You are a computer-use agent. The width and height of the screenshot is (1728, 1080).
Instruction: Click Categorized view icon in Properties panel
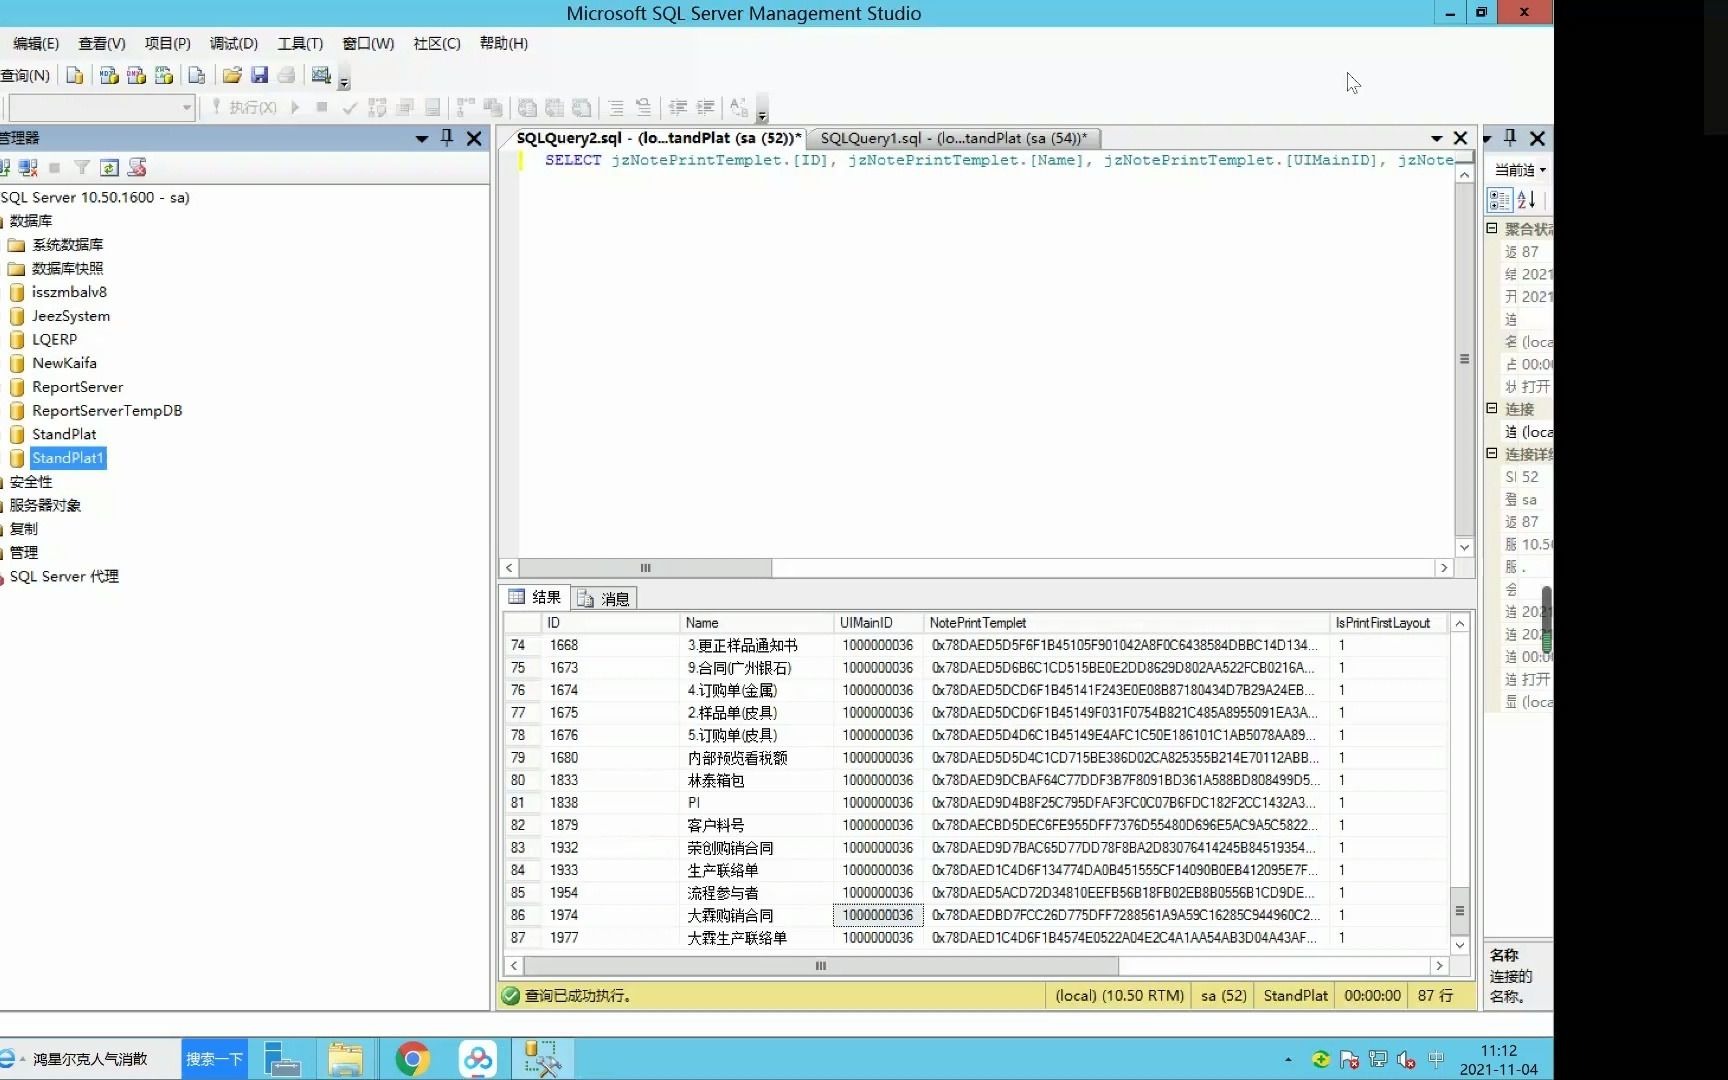pos(1500,200)
